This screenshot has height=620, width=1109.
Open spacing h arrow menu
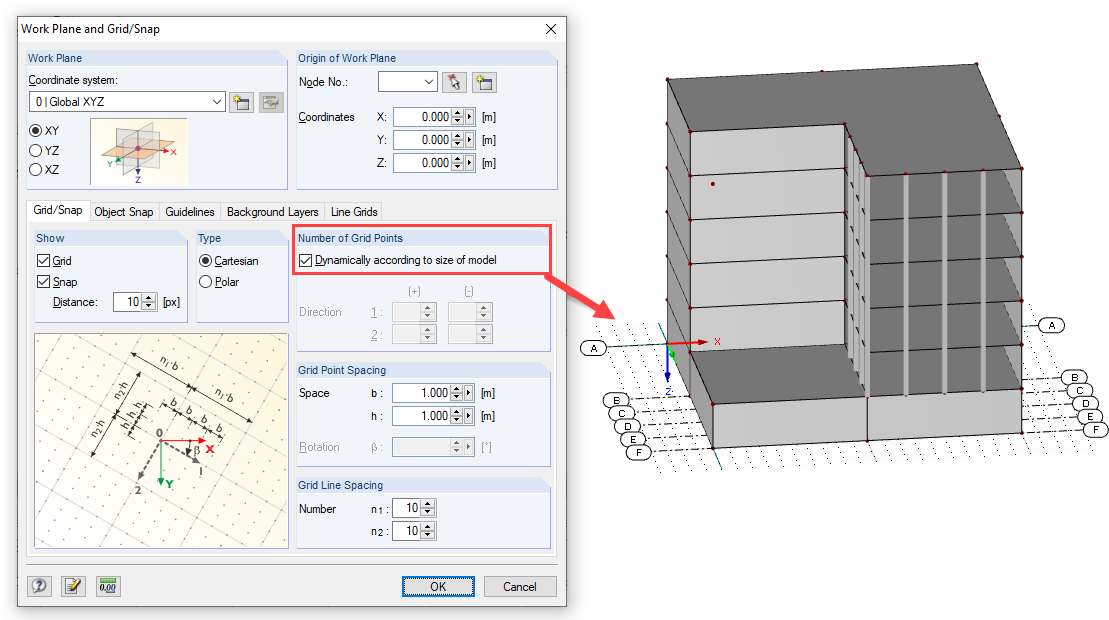point(469,416)
